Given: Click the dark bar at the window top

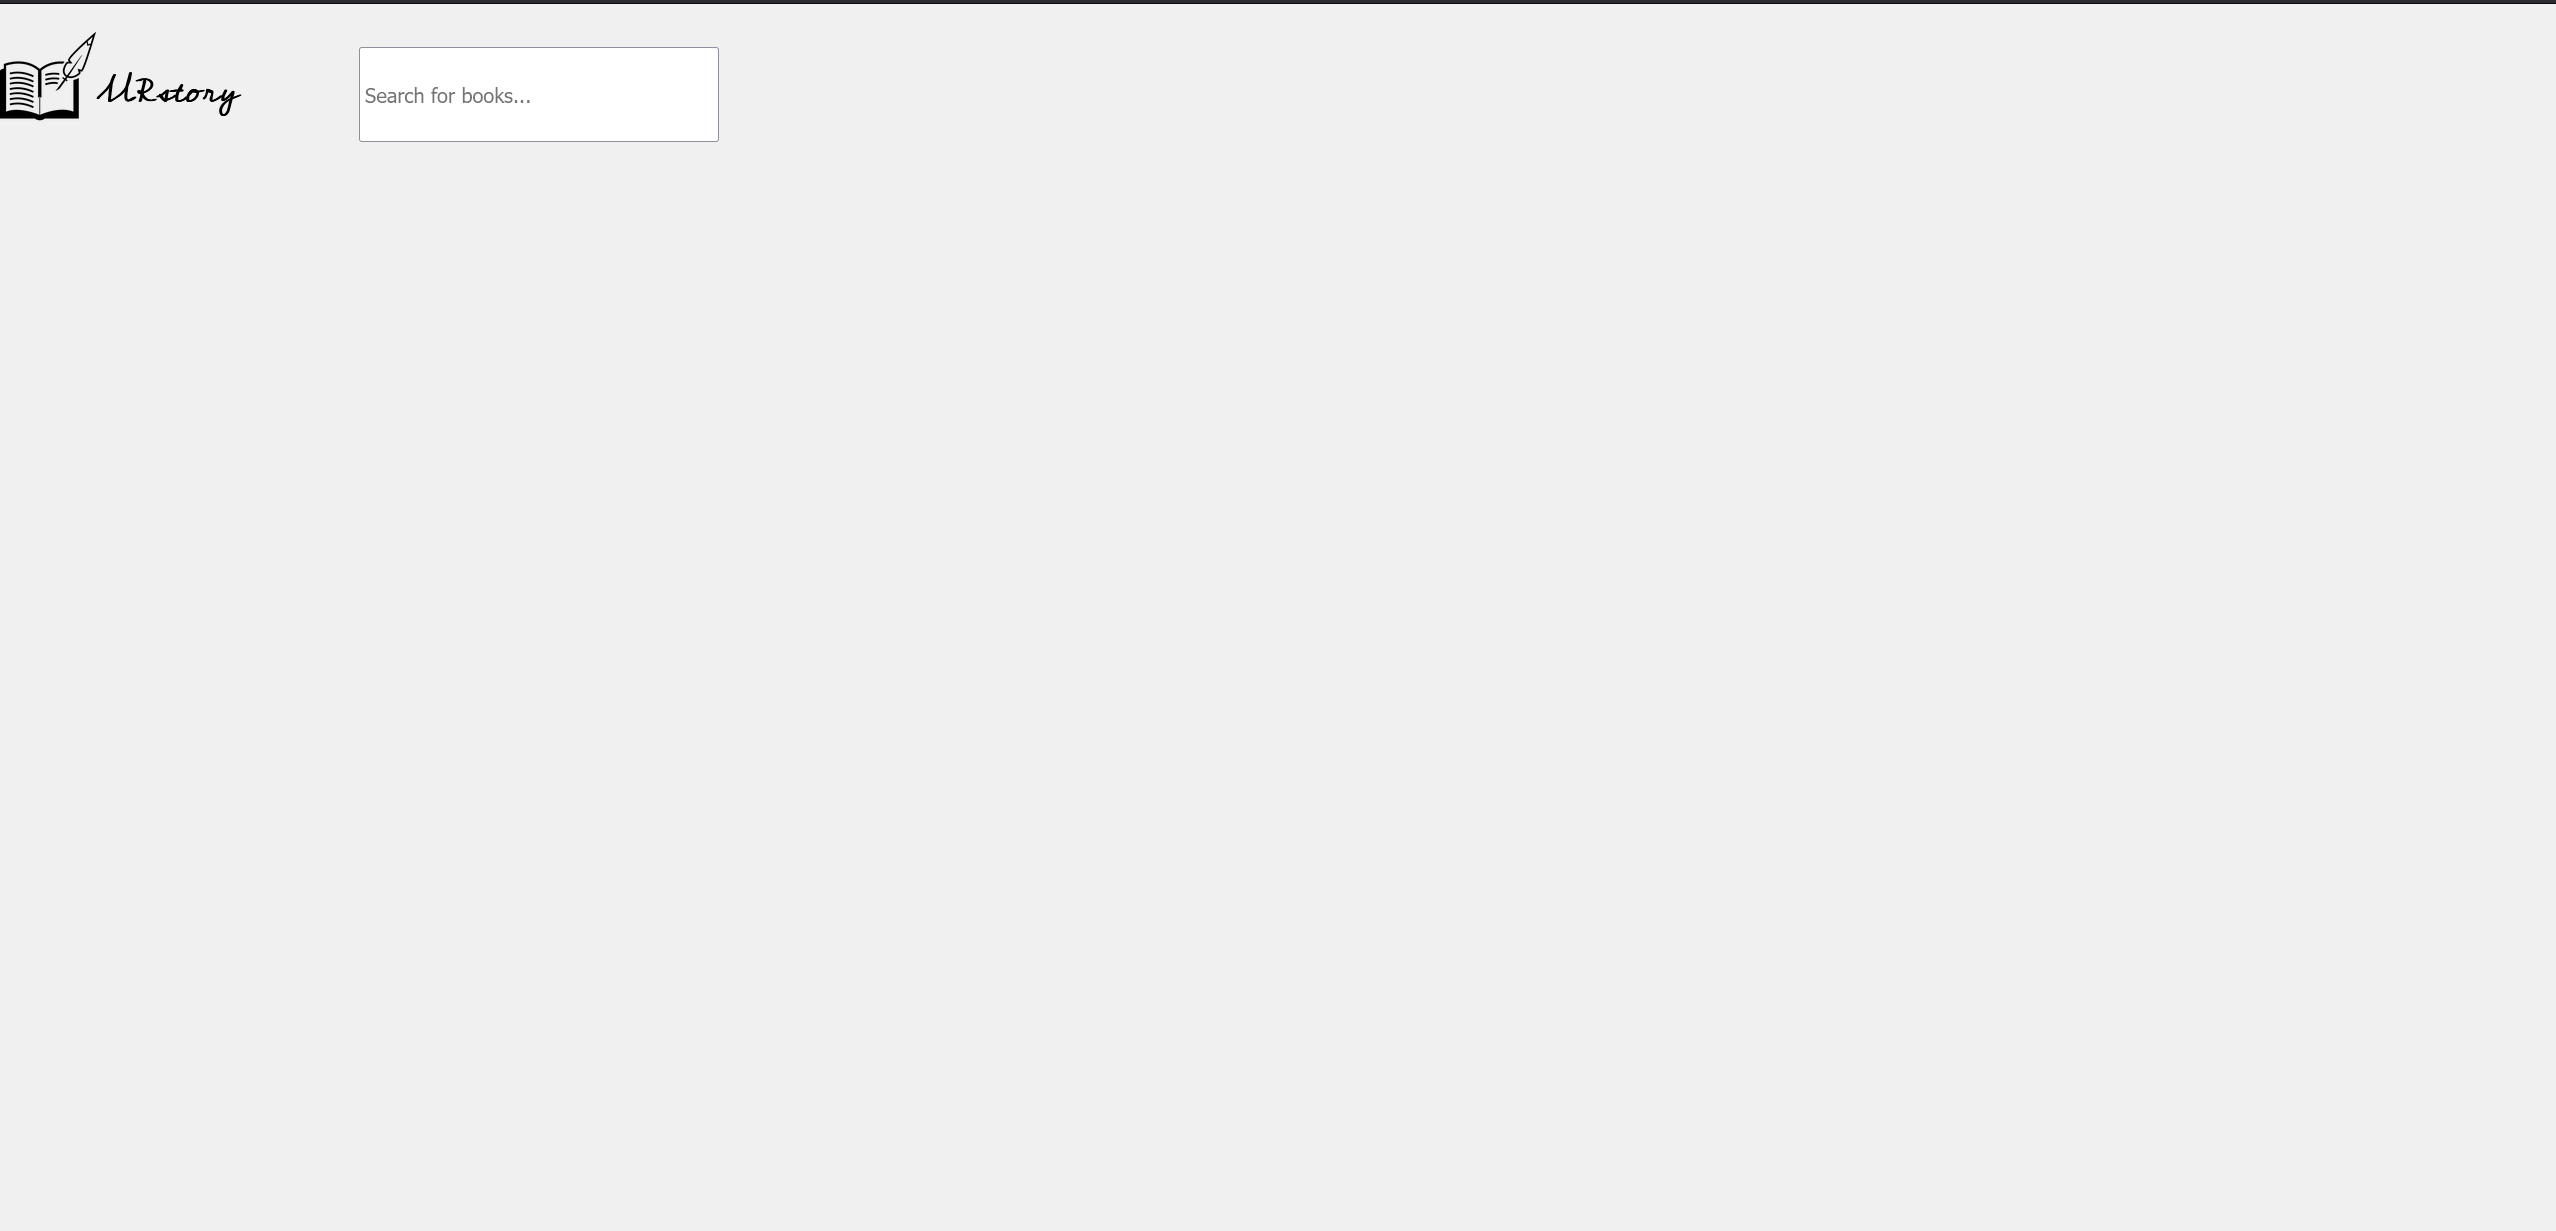Looking at the screenshot, I should [1278, 2].
